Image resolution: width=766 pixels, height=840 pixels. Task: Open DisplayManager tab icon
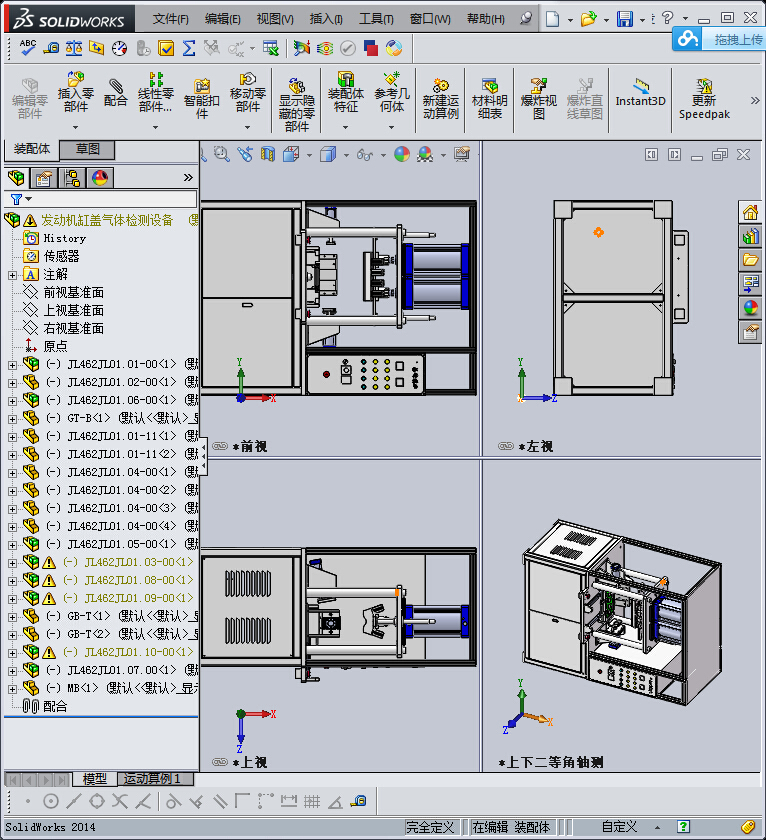(x=100, y=177)
